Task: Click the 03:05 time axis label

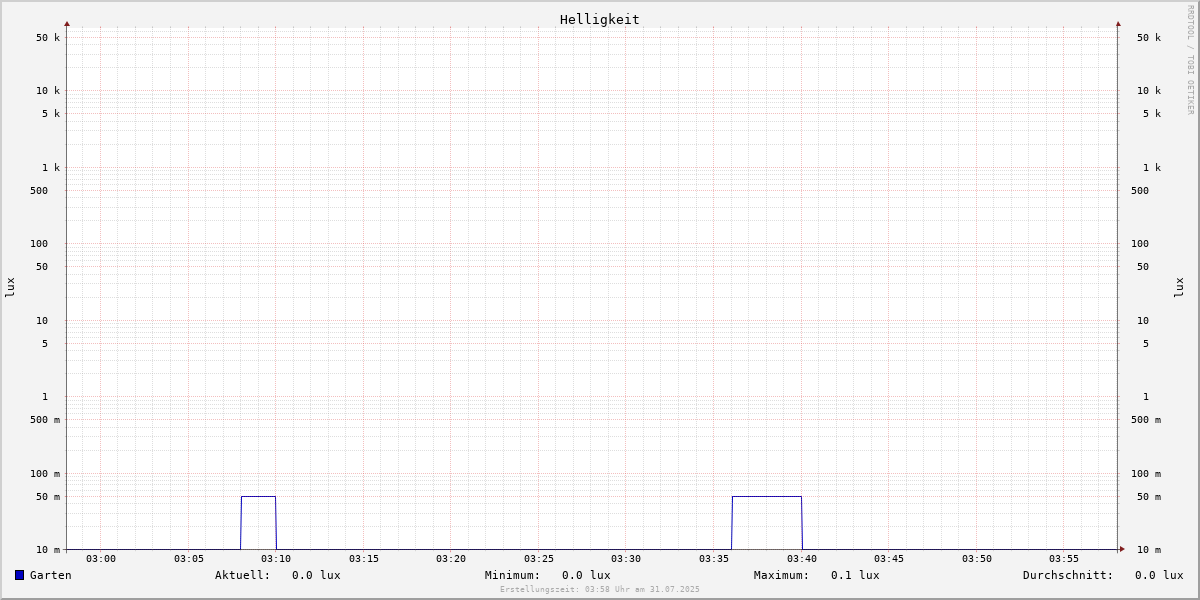Action: click(x=189, y=559)
